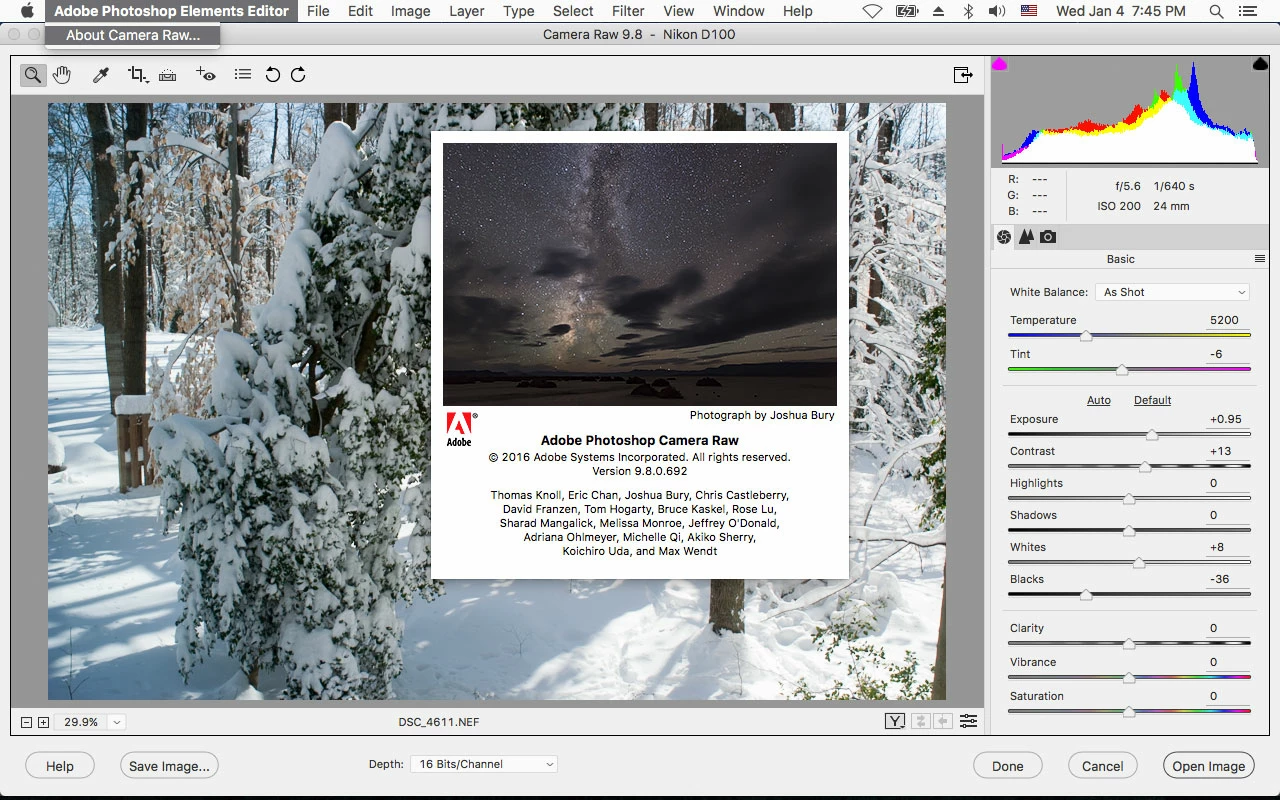Viewport: 1280px width, 800px height.
Task: Click the Done button
Action: 1008,766
